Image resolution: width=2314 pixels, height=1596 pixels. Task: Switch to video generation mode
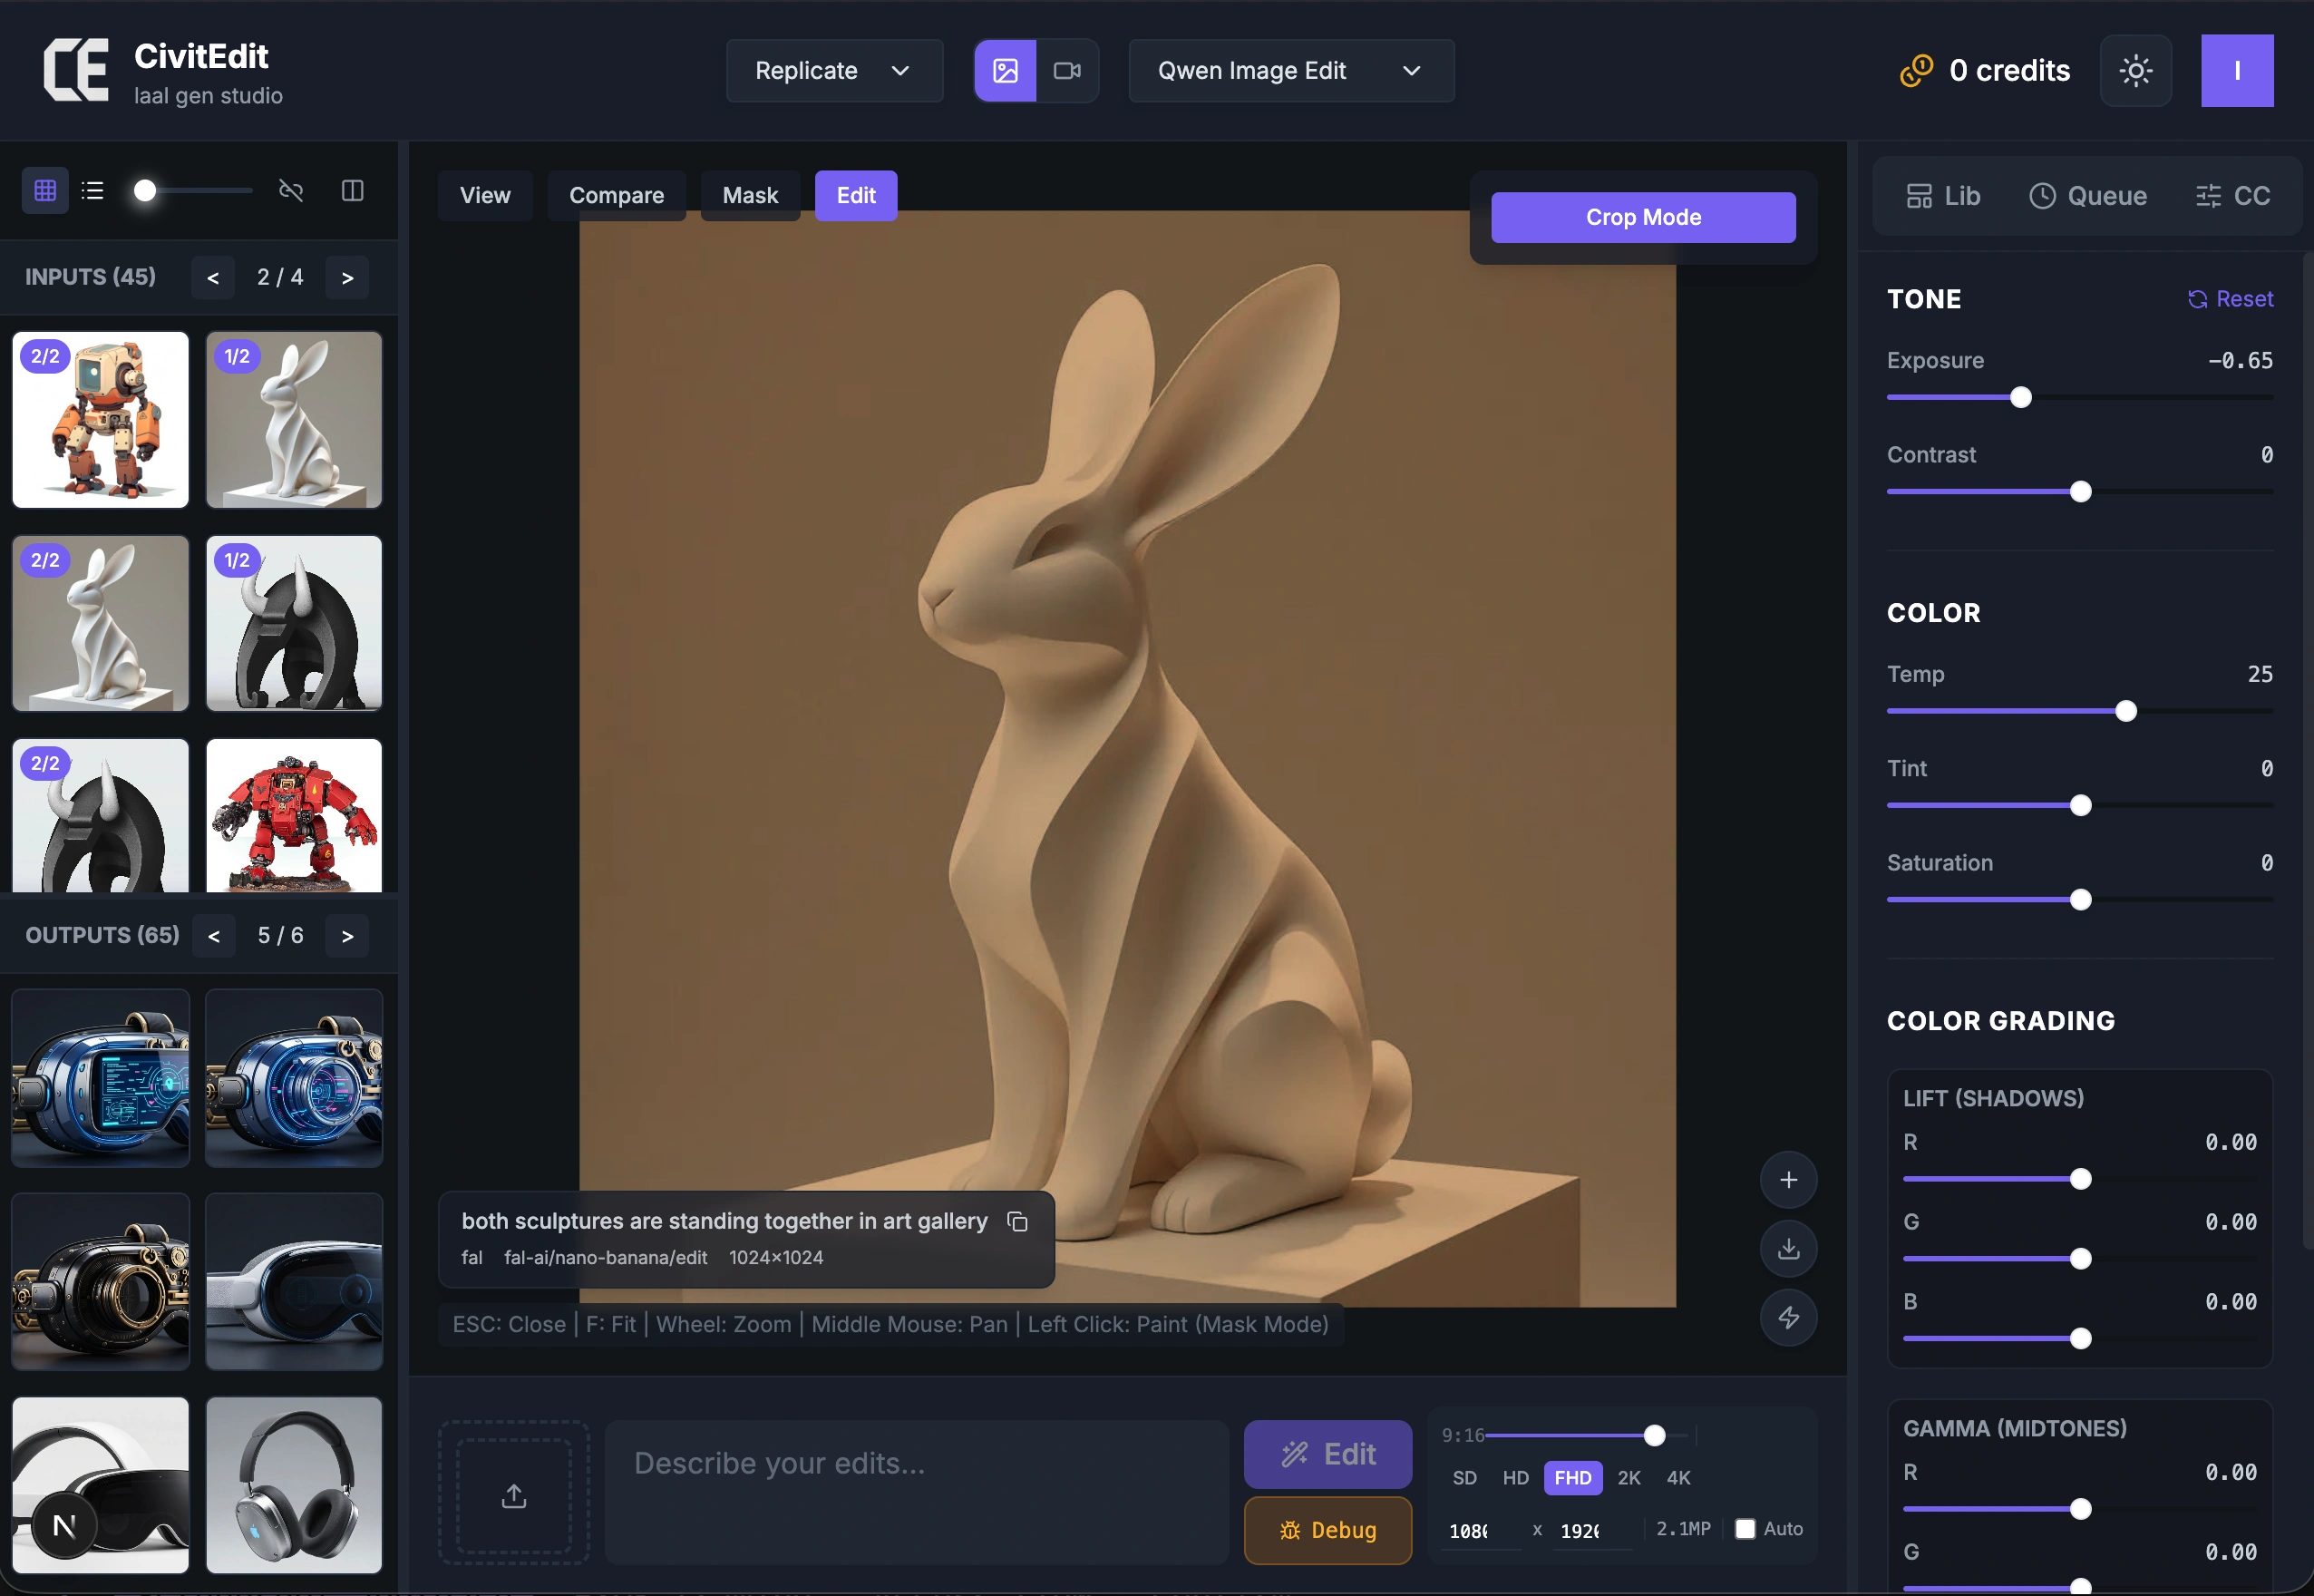click(x=1067, y=71)
